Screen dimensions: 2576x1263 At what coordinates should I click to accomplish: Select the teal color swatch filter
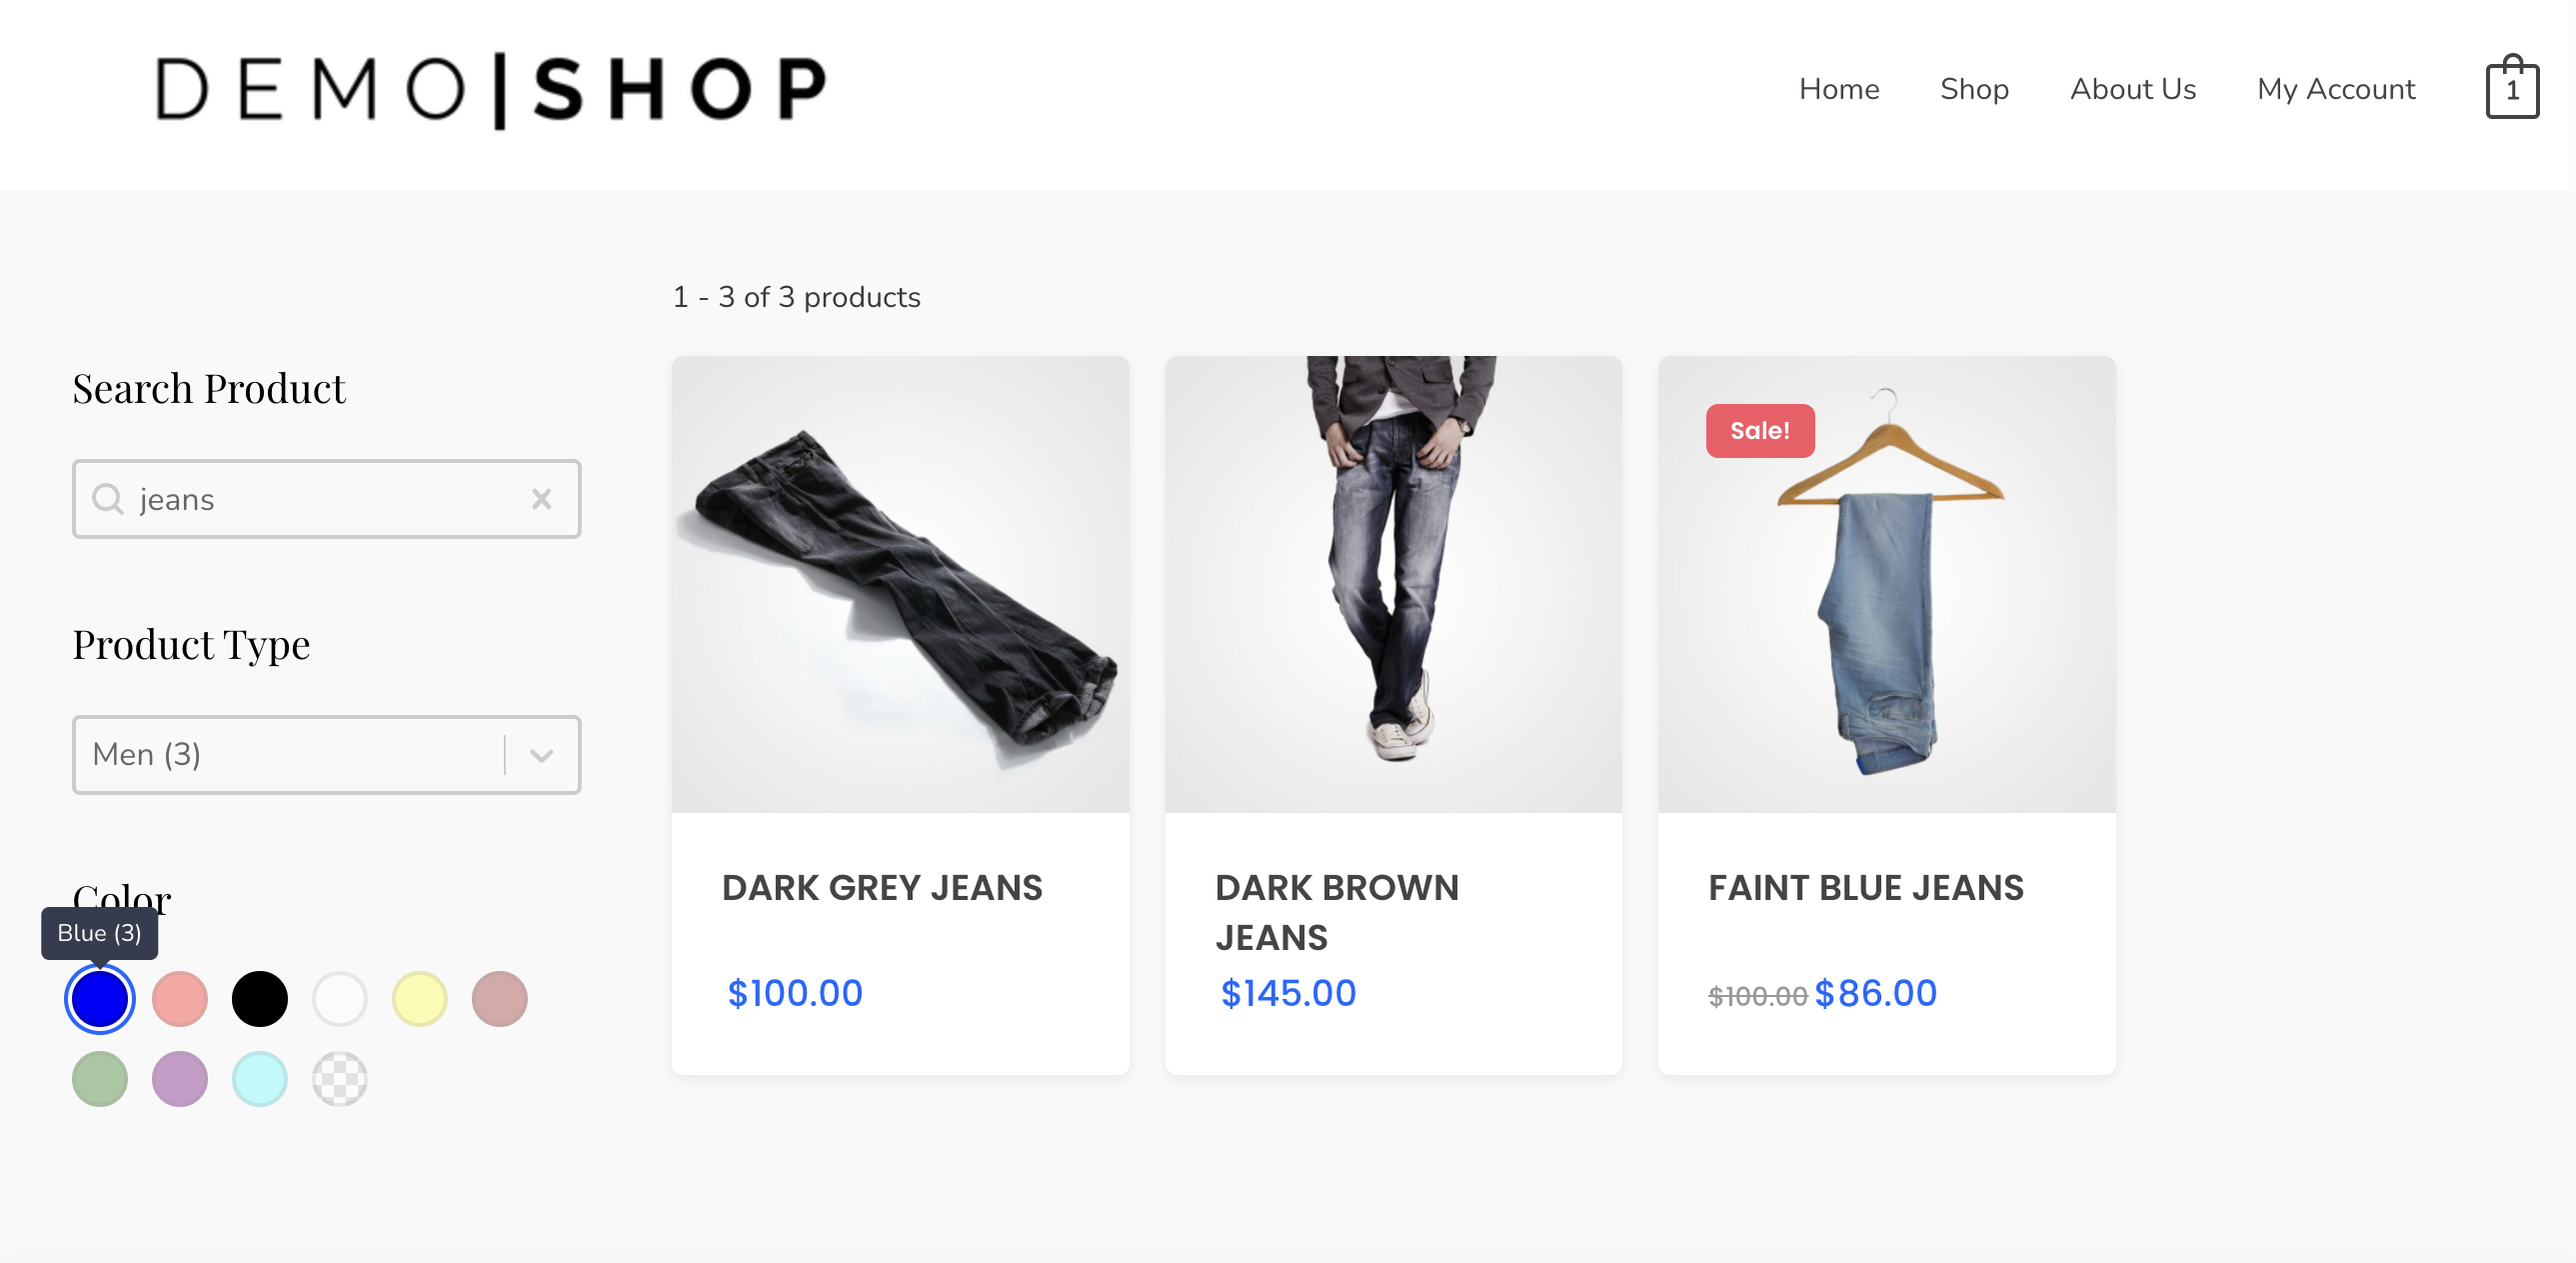(x=258, y=1077)
